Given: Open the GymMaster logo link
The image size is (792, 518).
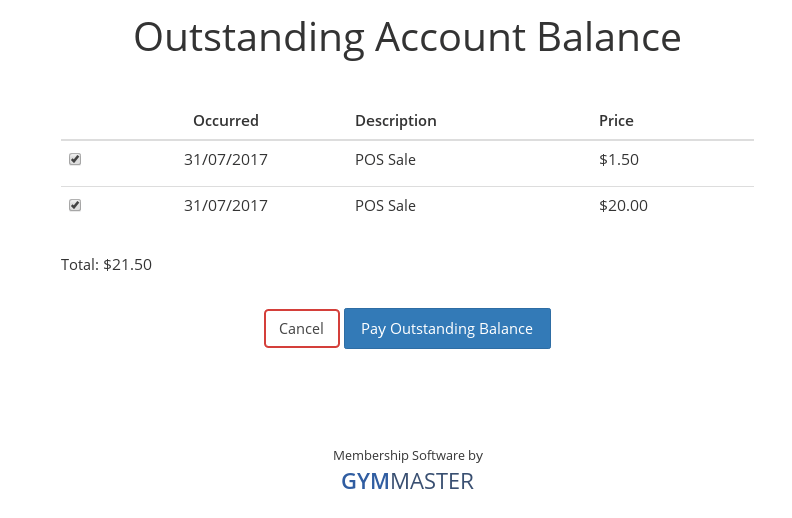Looking at the screenshot, I should point(407,481).
